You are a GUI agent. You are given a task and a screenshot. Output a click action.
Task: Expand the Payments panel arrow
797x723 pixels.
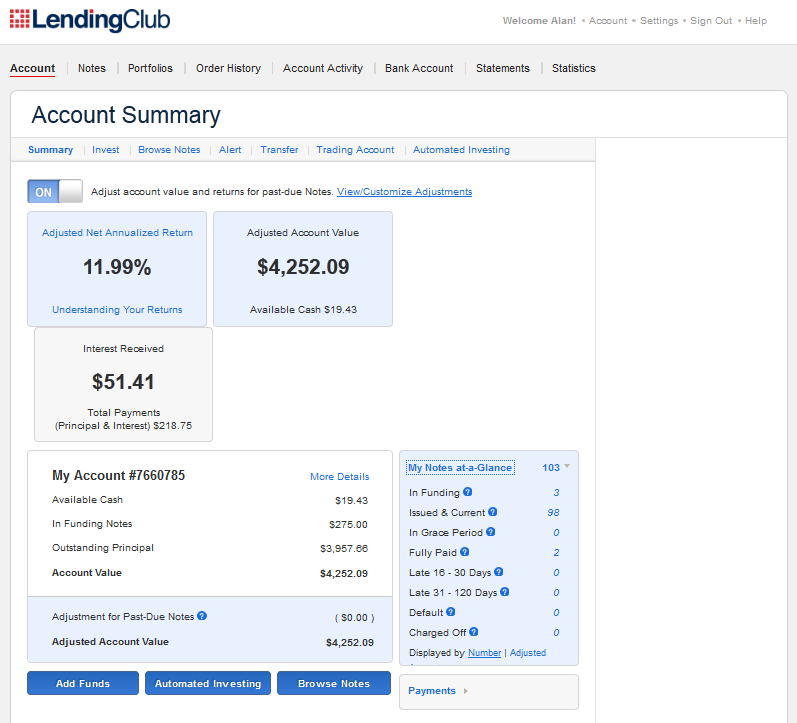click(466, 691)
